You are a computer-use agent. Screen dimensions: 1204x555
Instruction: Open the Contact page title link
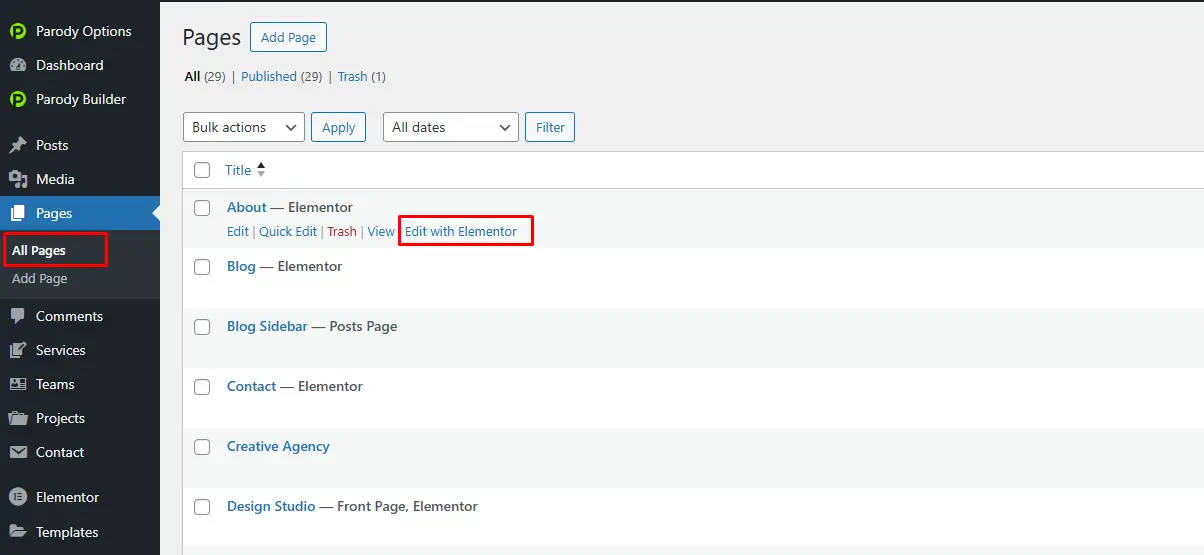[x=251, y=387]
